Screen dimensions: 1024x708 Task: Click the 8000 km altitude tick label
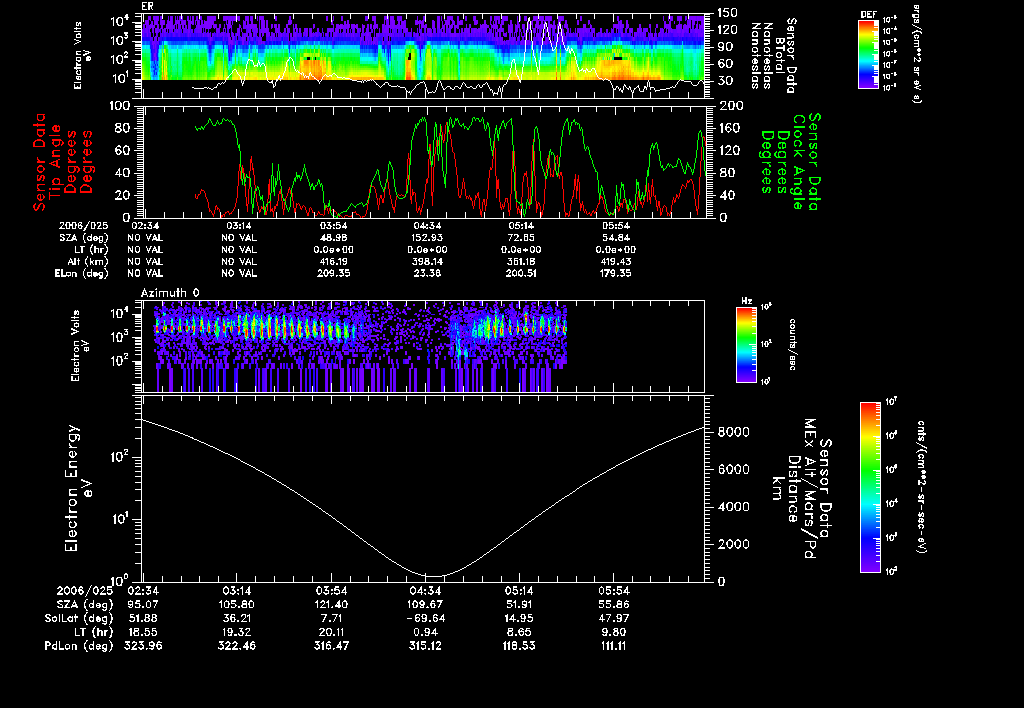(733, 432)
